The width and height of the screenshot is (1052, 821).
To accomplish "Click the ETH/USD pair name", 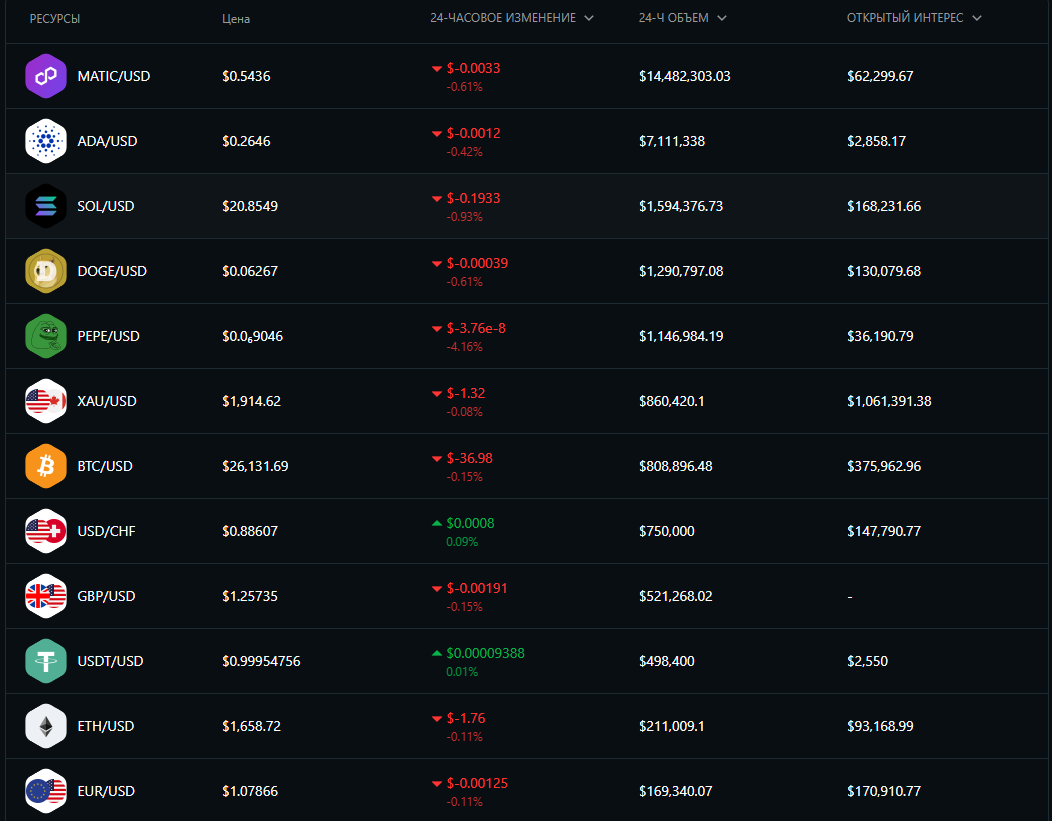I will click(105, 726).
